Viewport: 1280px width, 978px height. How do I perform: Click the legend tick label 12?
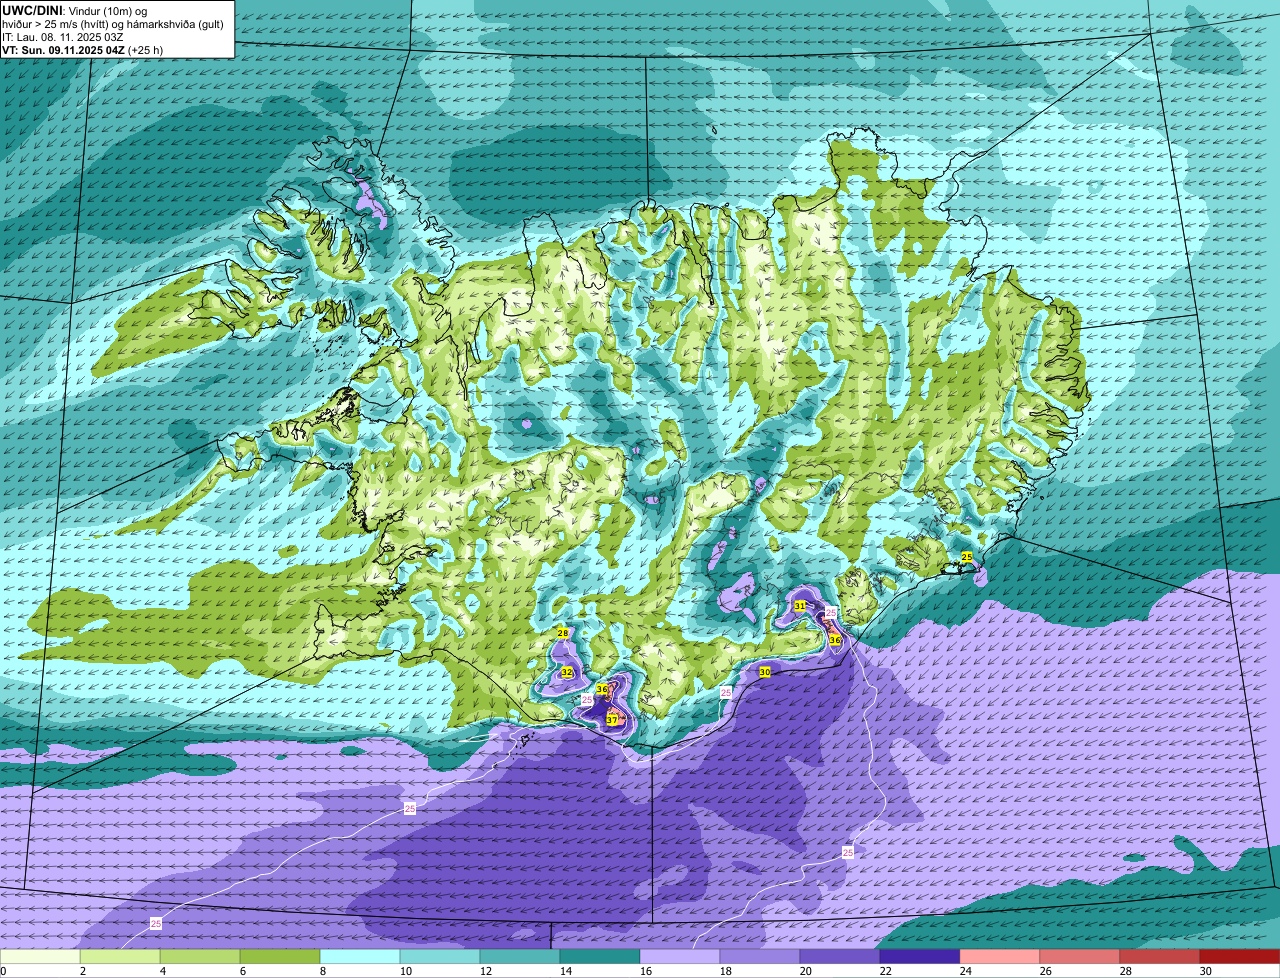tap(485, 971)
